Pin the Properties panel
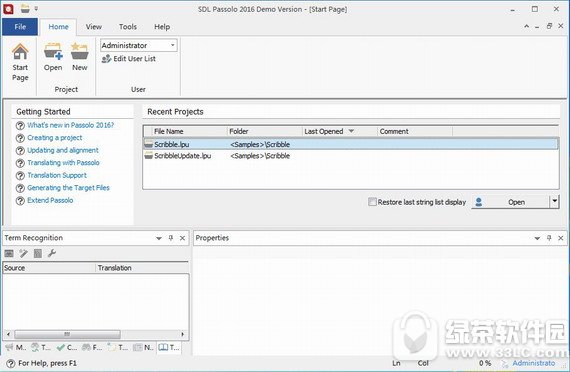Viewport: 570px width, 372px height. click(549, 238)
